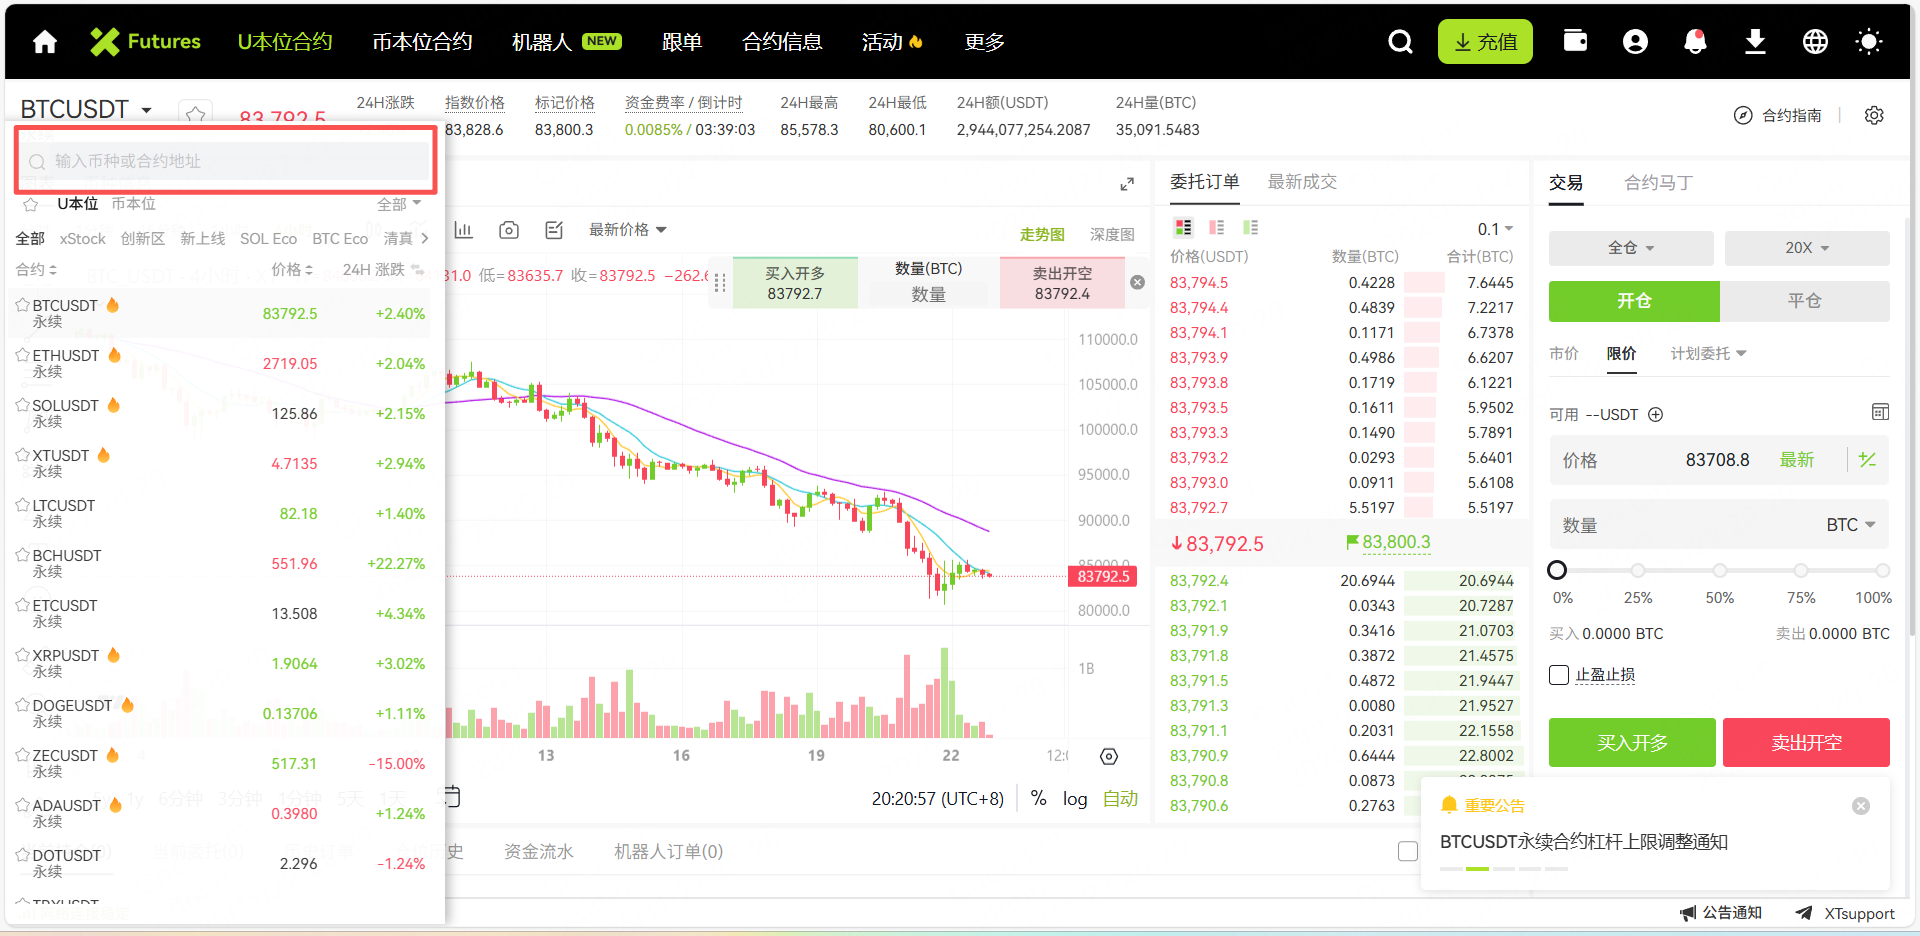Open the notifications bell icon
This screenshot has width=1920, height=936.
click(1695, 41)
